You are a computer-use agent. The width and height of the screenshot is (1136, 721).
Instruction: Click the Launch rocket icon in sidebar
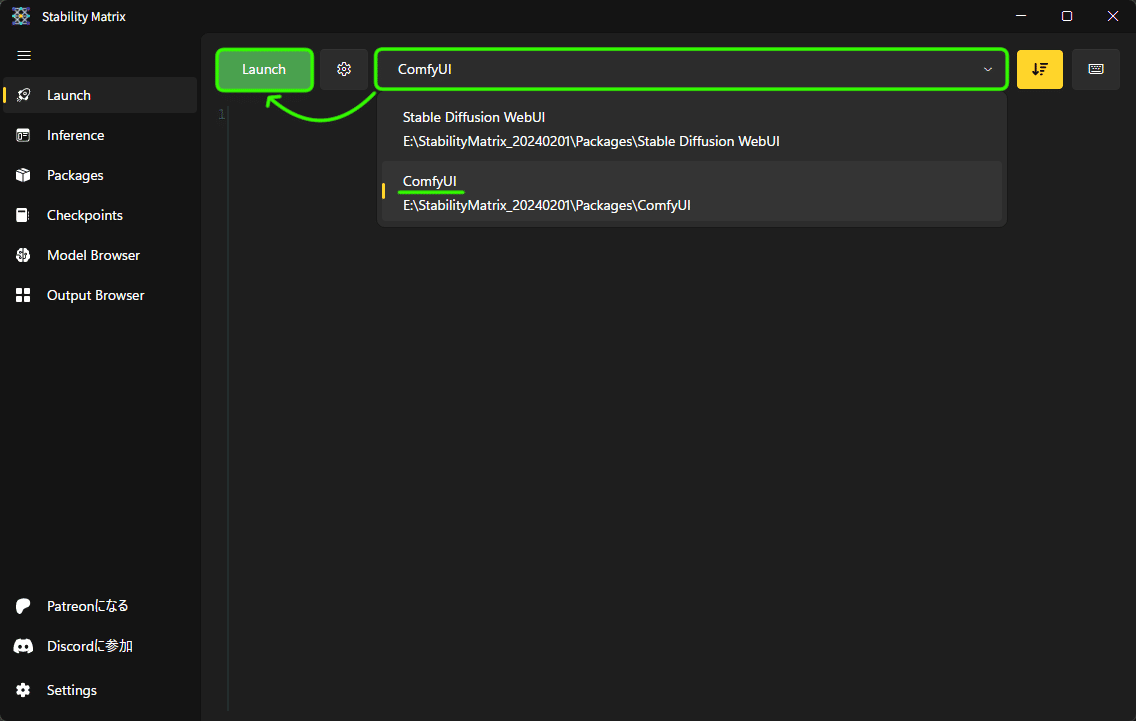[23, 95]
